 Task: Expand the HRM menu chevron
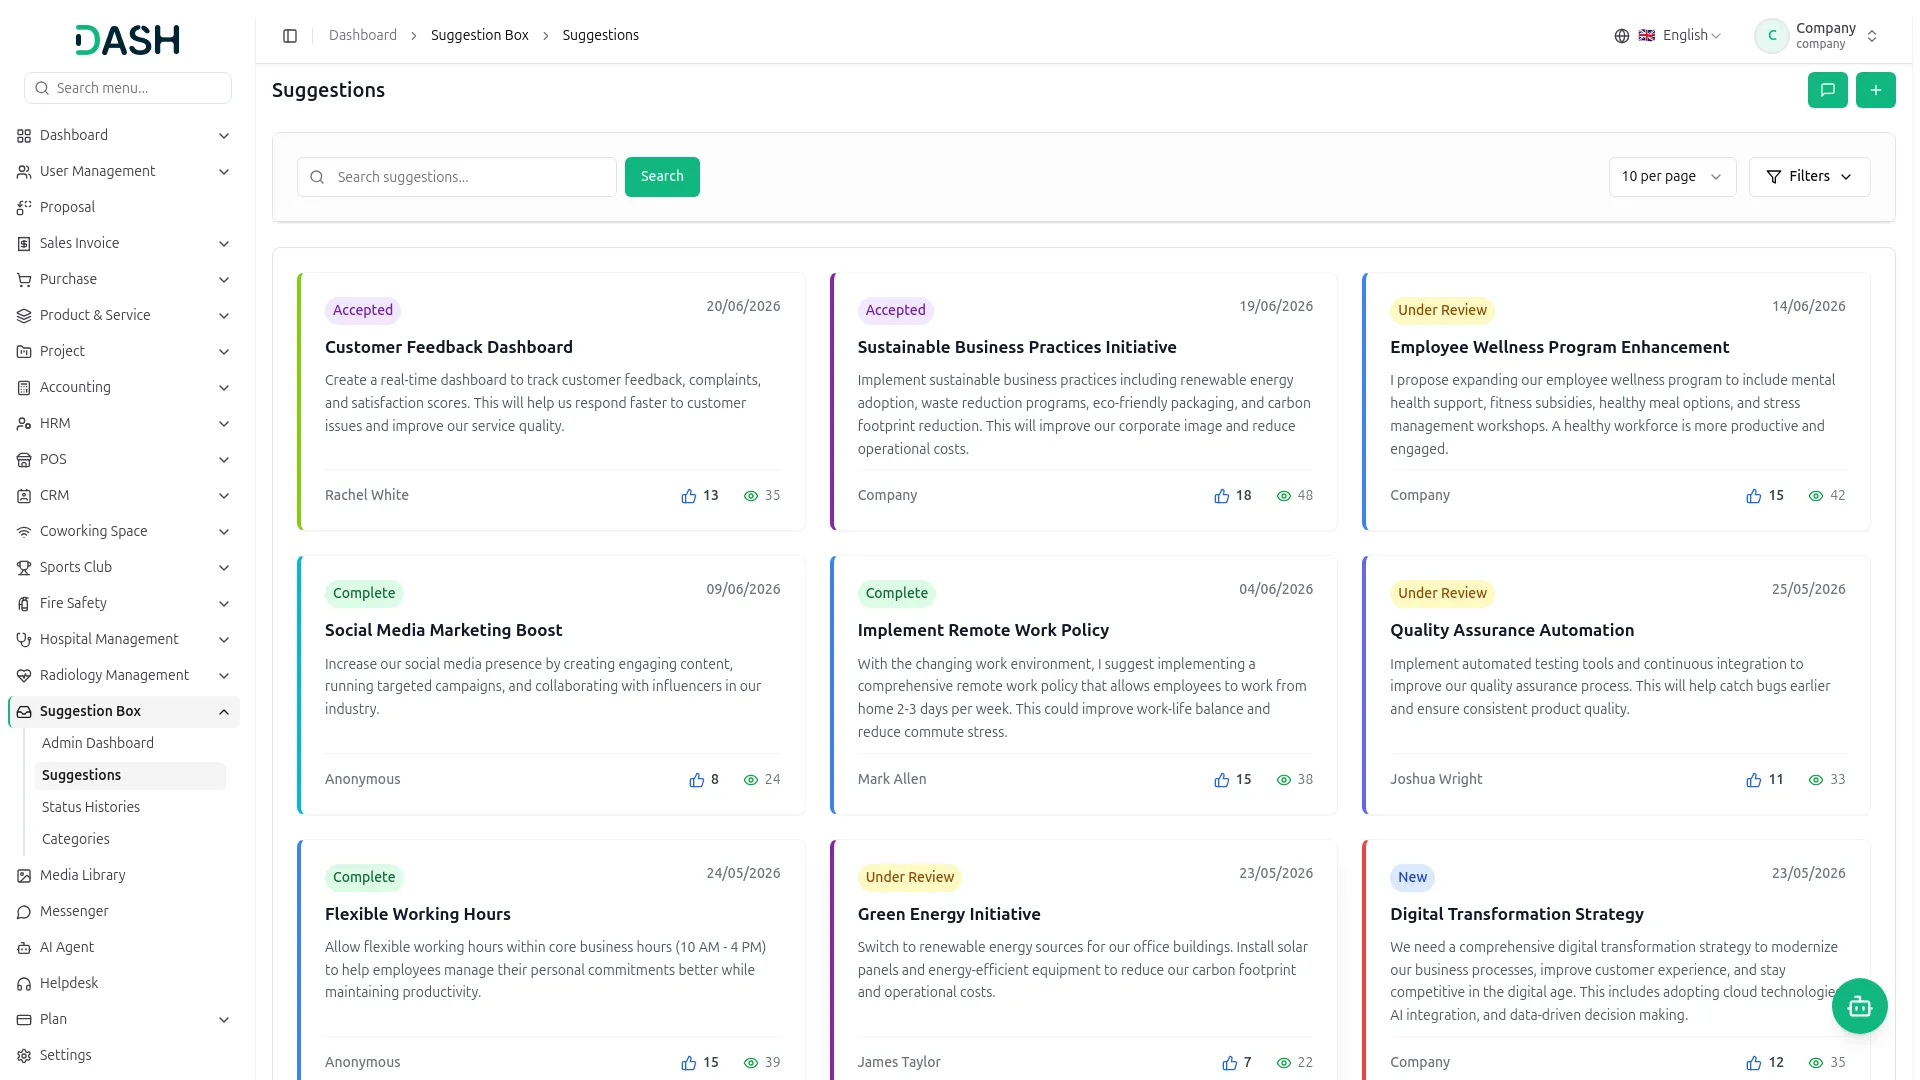pyautogui.click(x=224, y=424)
